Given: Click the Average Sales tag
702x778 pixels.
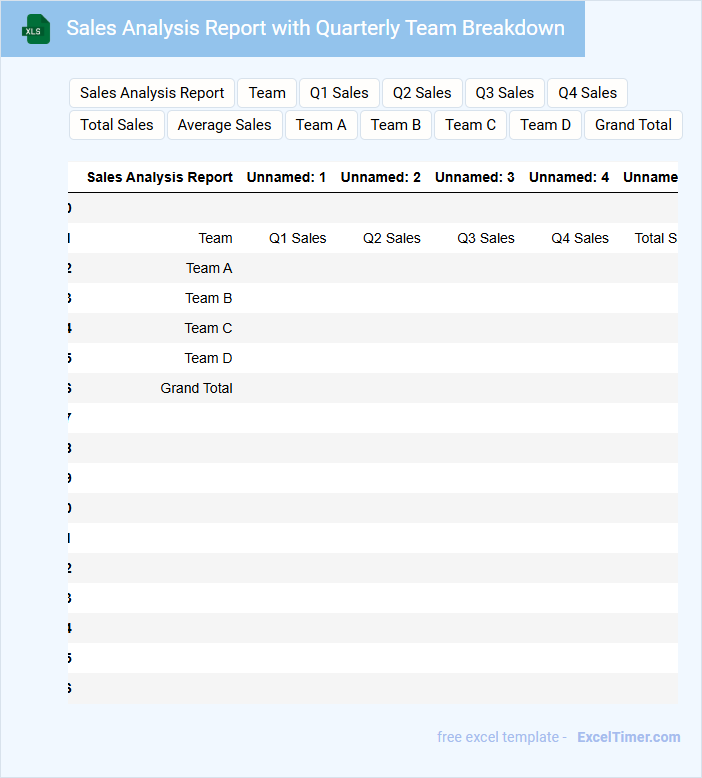Looking at the screenshot, I should (x=225, y=125).
